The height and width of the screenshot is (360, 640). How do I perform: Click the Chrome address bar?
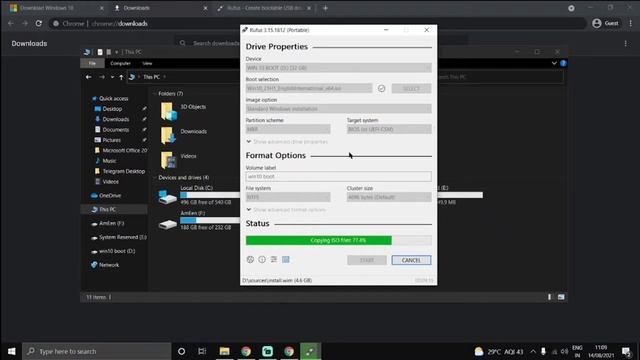point(318,24)
